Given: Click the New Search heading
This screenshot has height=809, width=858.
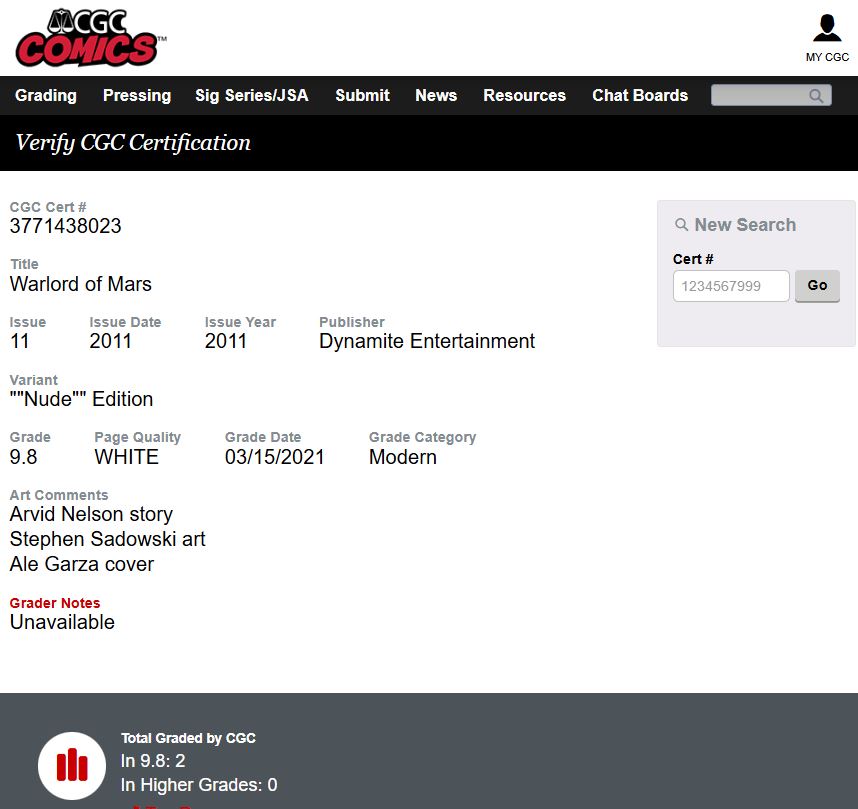Looking at the screenshot, I should (x=745, y=224).
